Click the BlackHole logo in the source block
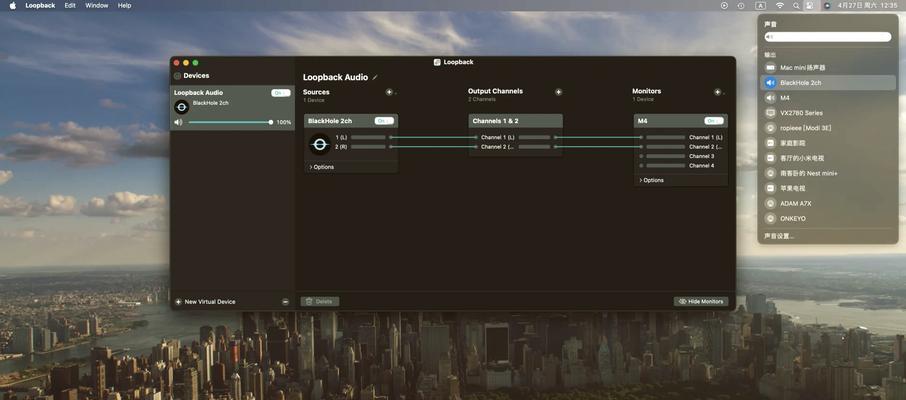Screen dimensions: 906x400 point(320,143)
